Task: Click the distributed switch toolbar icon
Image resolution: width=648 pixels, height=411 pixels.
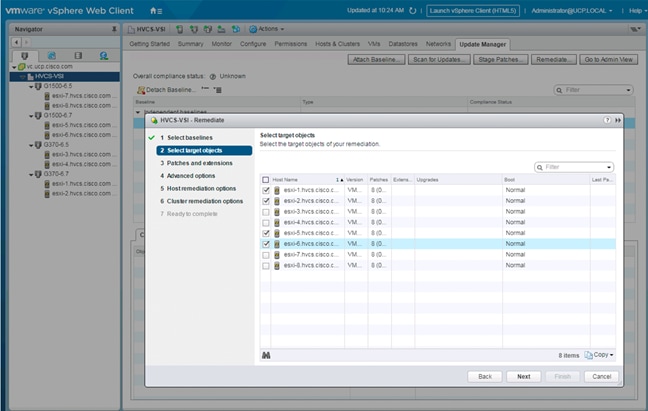Action: (236, 29)
